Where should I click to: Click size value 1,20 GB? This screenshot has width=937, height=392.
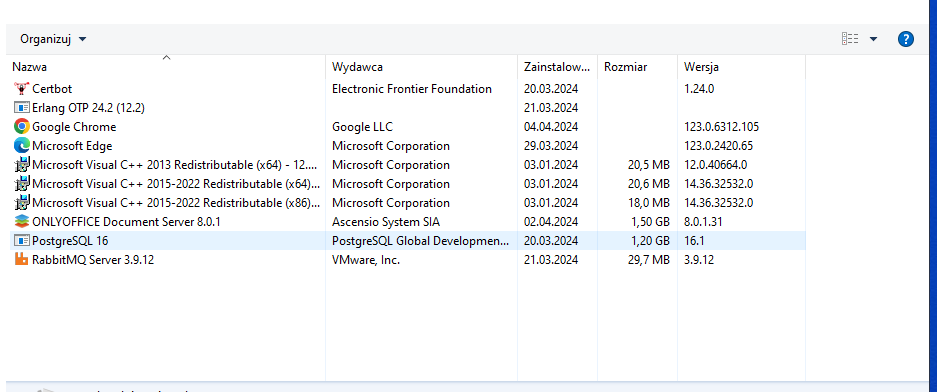pyautogui.click(x=650, y=241)
